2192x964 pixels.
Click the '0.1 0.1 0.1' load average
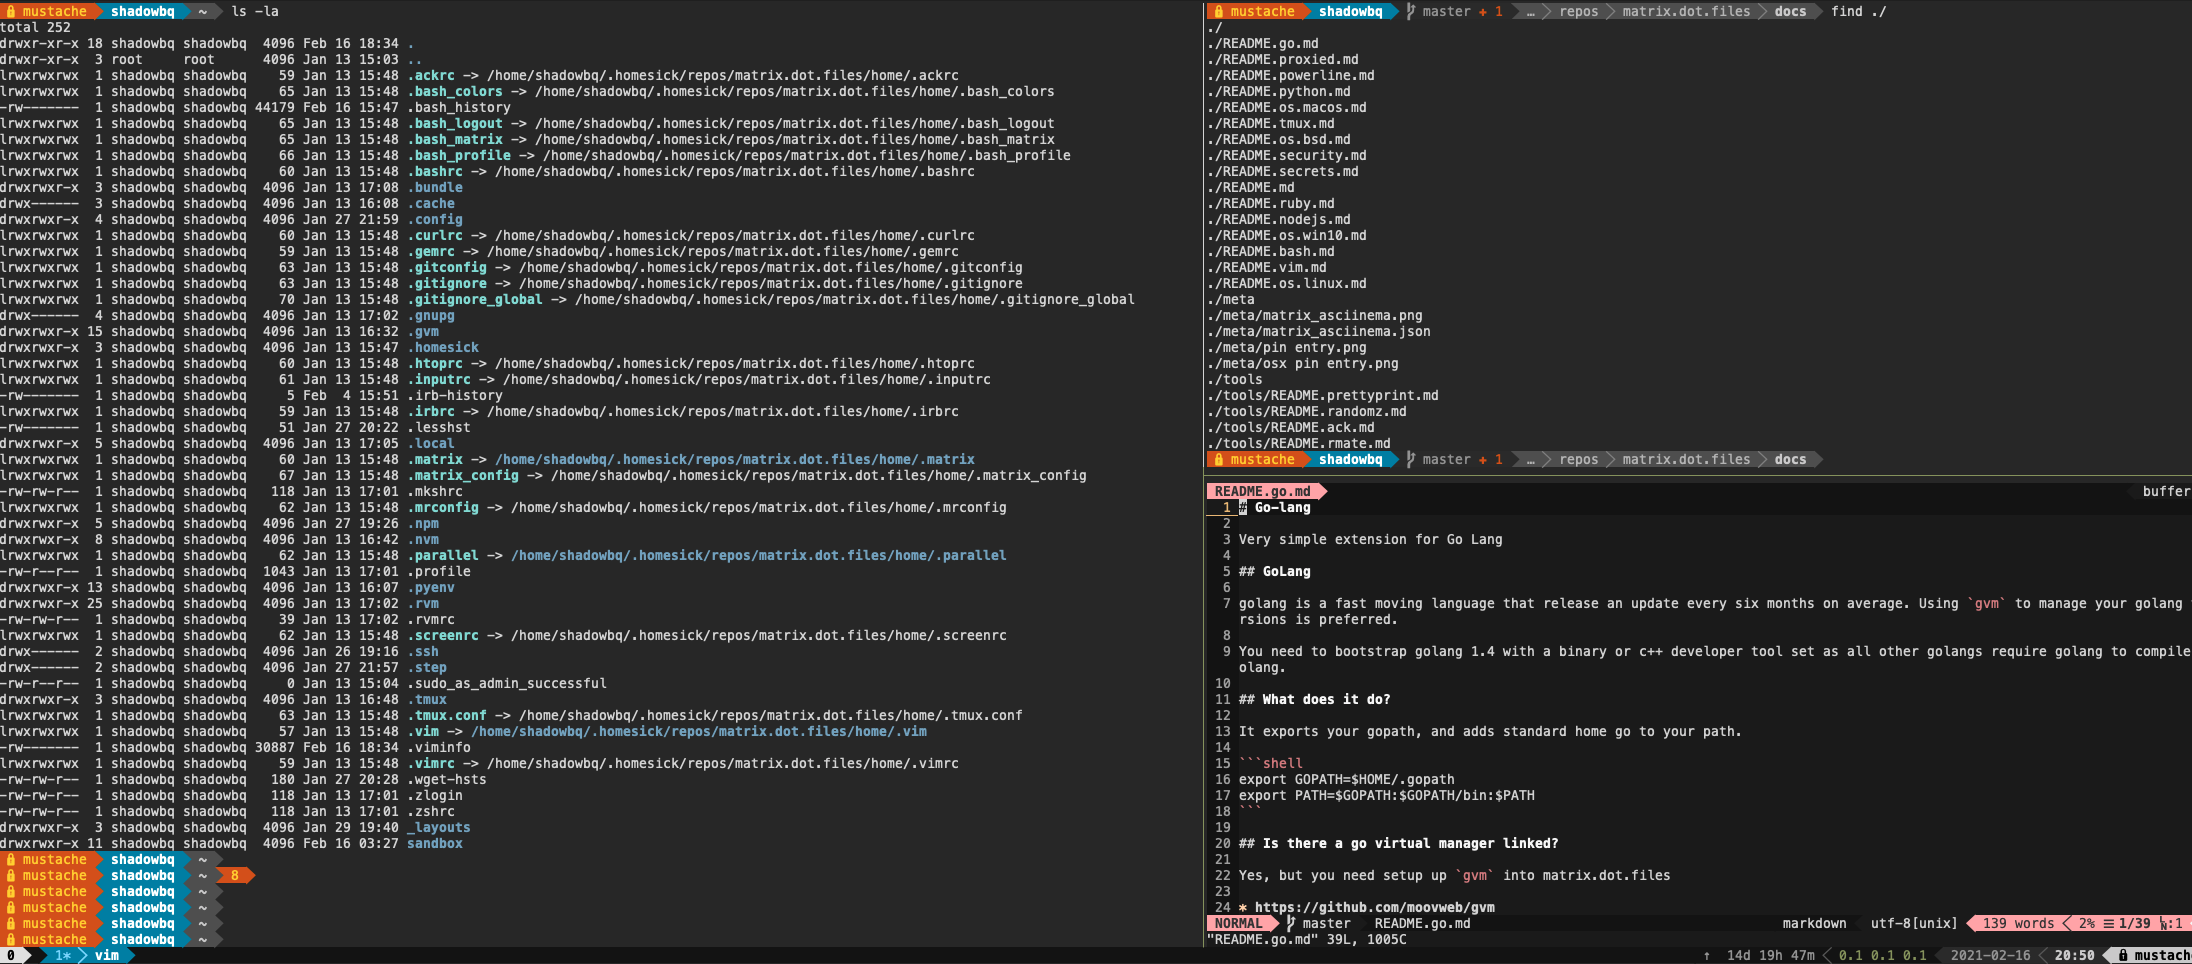click(x=1882, y=956)
